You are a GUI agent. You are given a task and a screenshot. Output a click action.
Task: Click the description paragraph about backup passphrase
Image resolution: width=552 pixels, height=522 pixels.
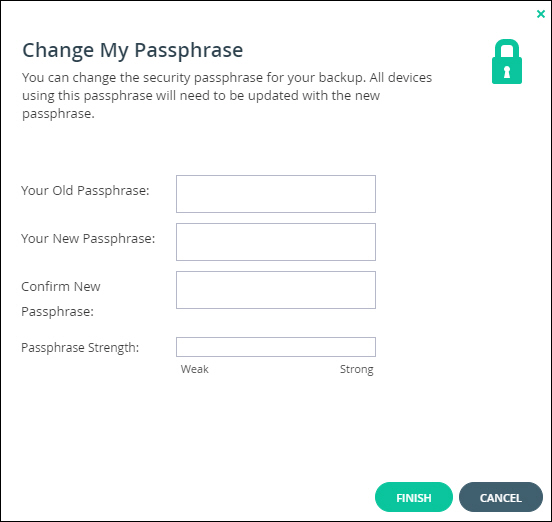point(227,95)
